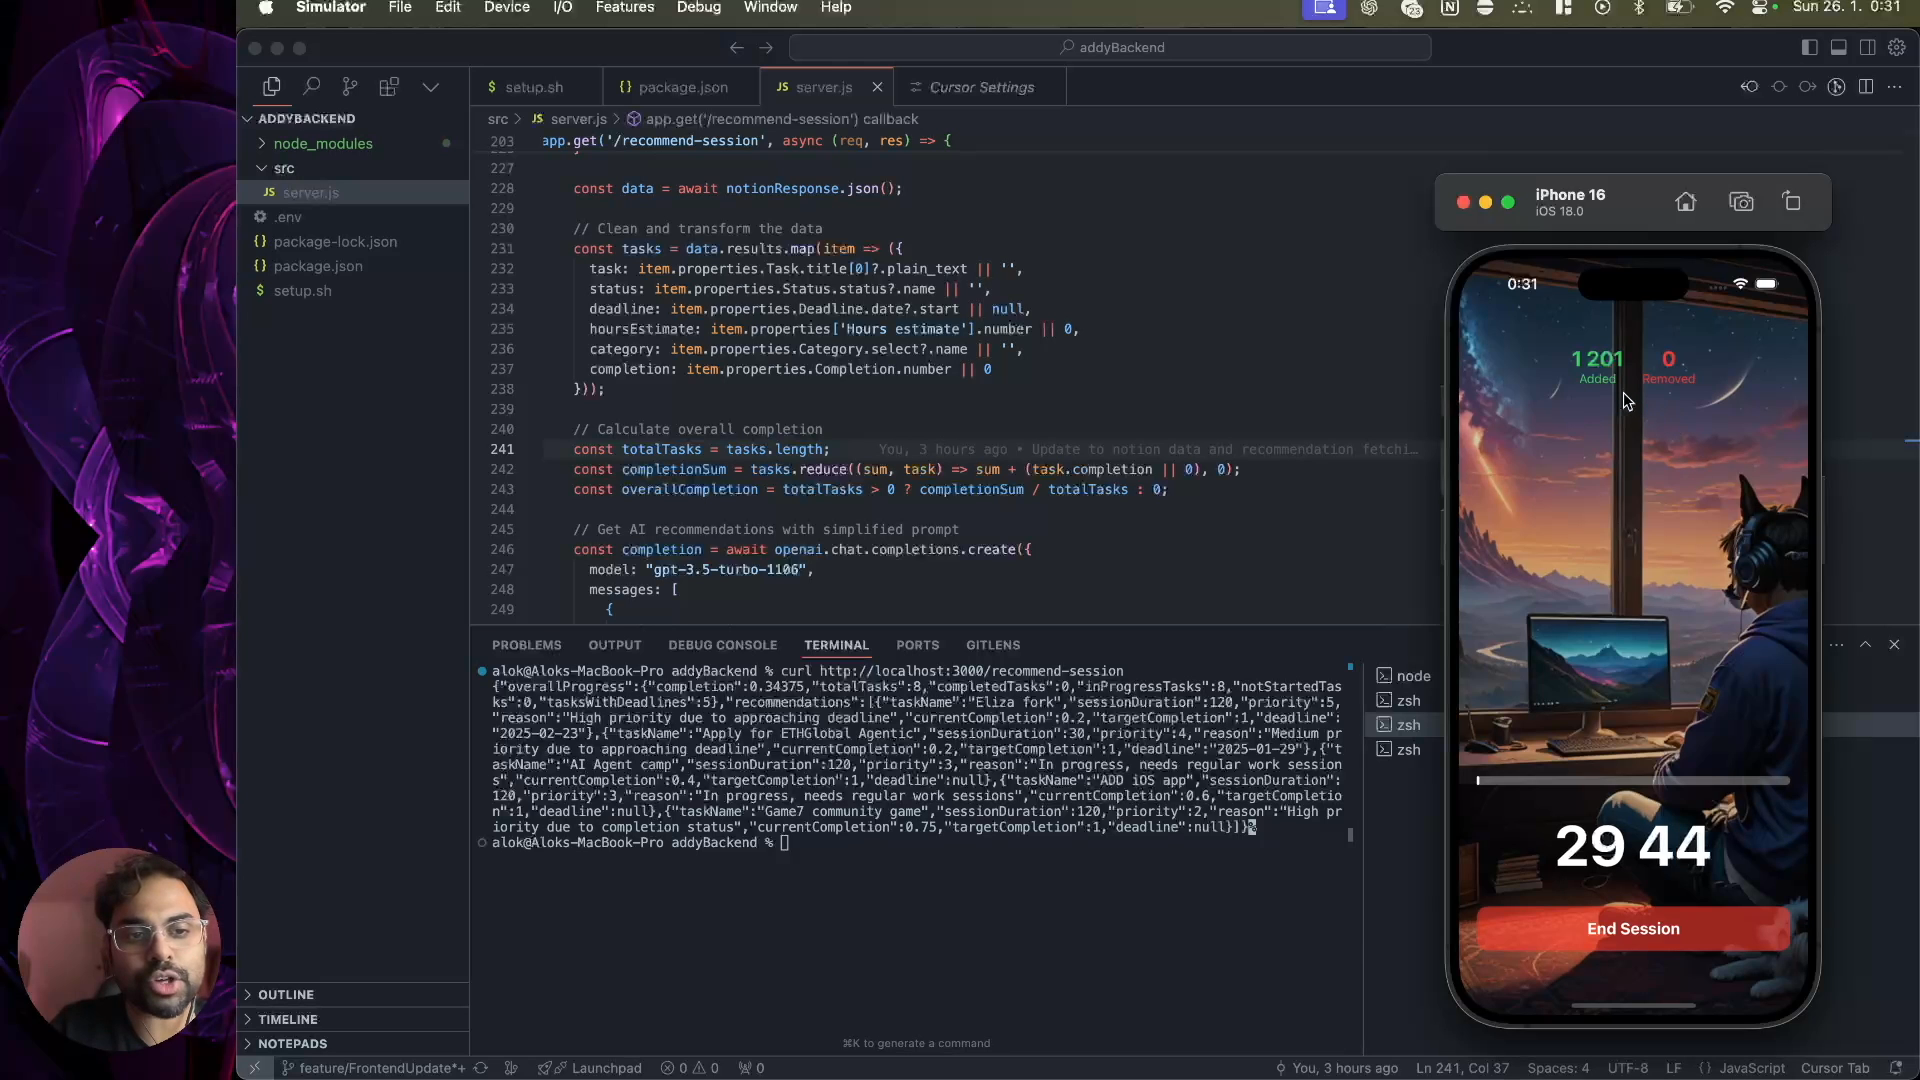
Task: Open the Source Control view icon
Action: pyautogui.click(x=350, y=87)
